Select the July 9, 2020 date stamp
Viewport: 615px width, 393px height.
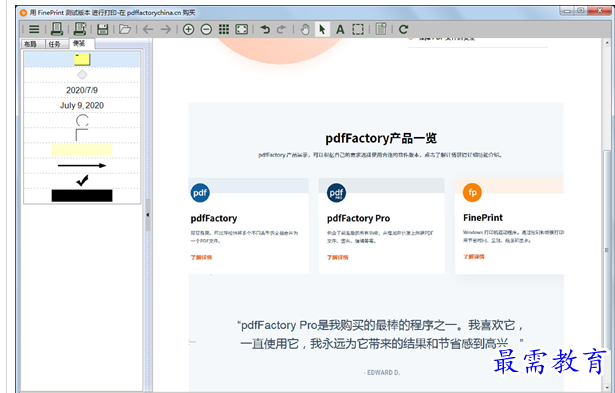[82, 106]
